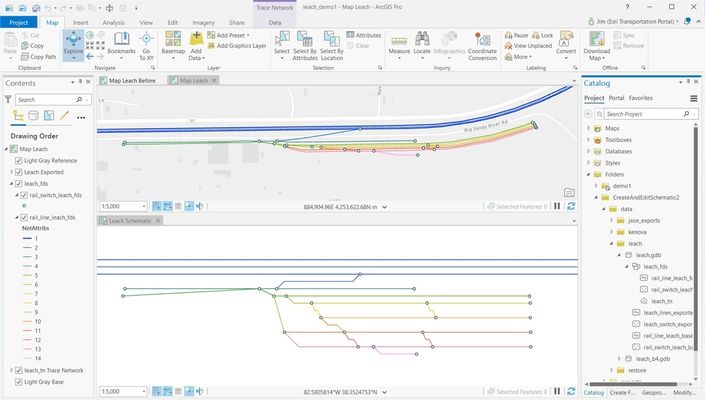The image size is (705, 400).
Task: Open Contents filter funnel
Action: coord(8,99)
